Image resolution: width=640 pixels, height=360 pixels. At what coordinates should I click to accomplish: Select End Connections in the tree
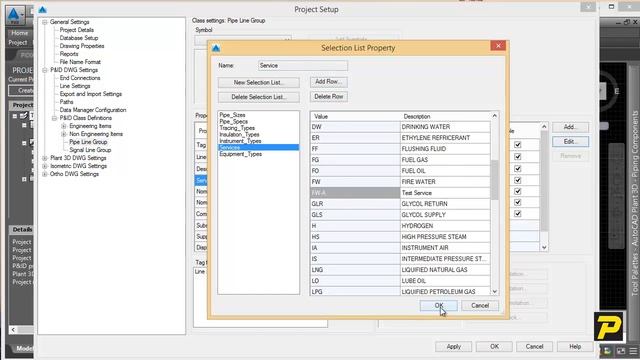click(x=80, y=78)
